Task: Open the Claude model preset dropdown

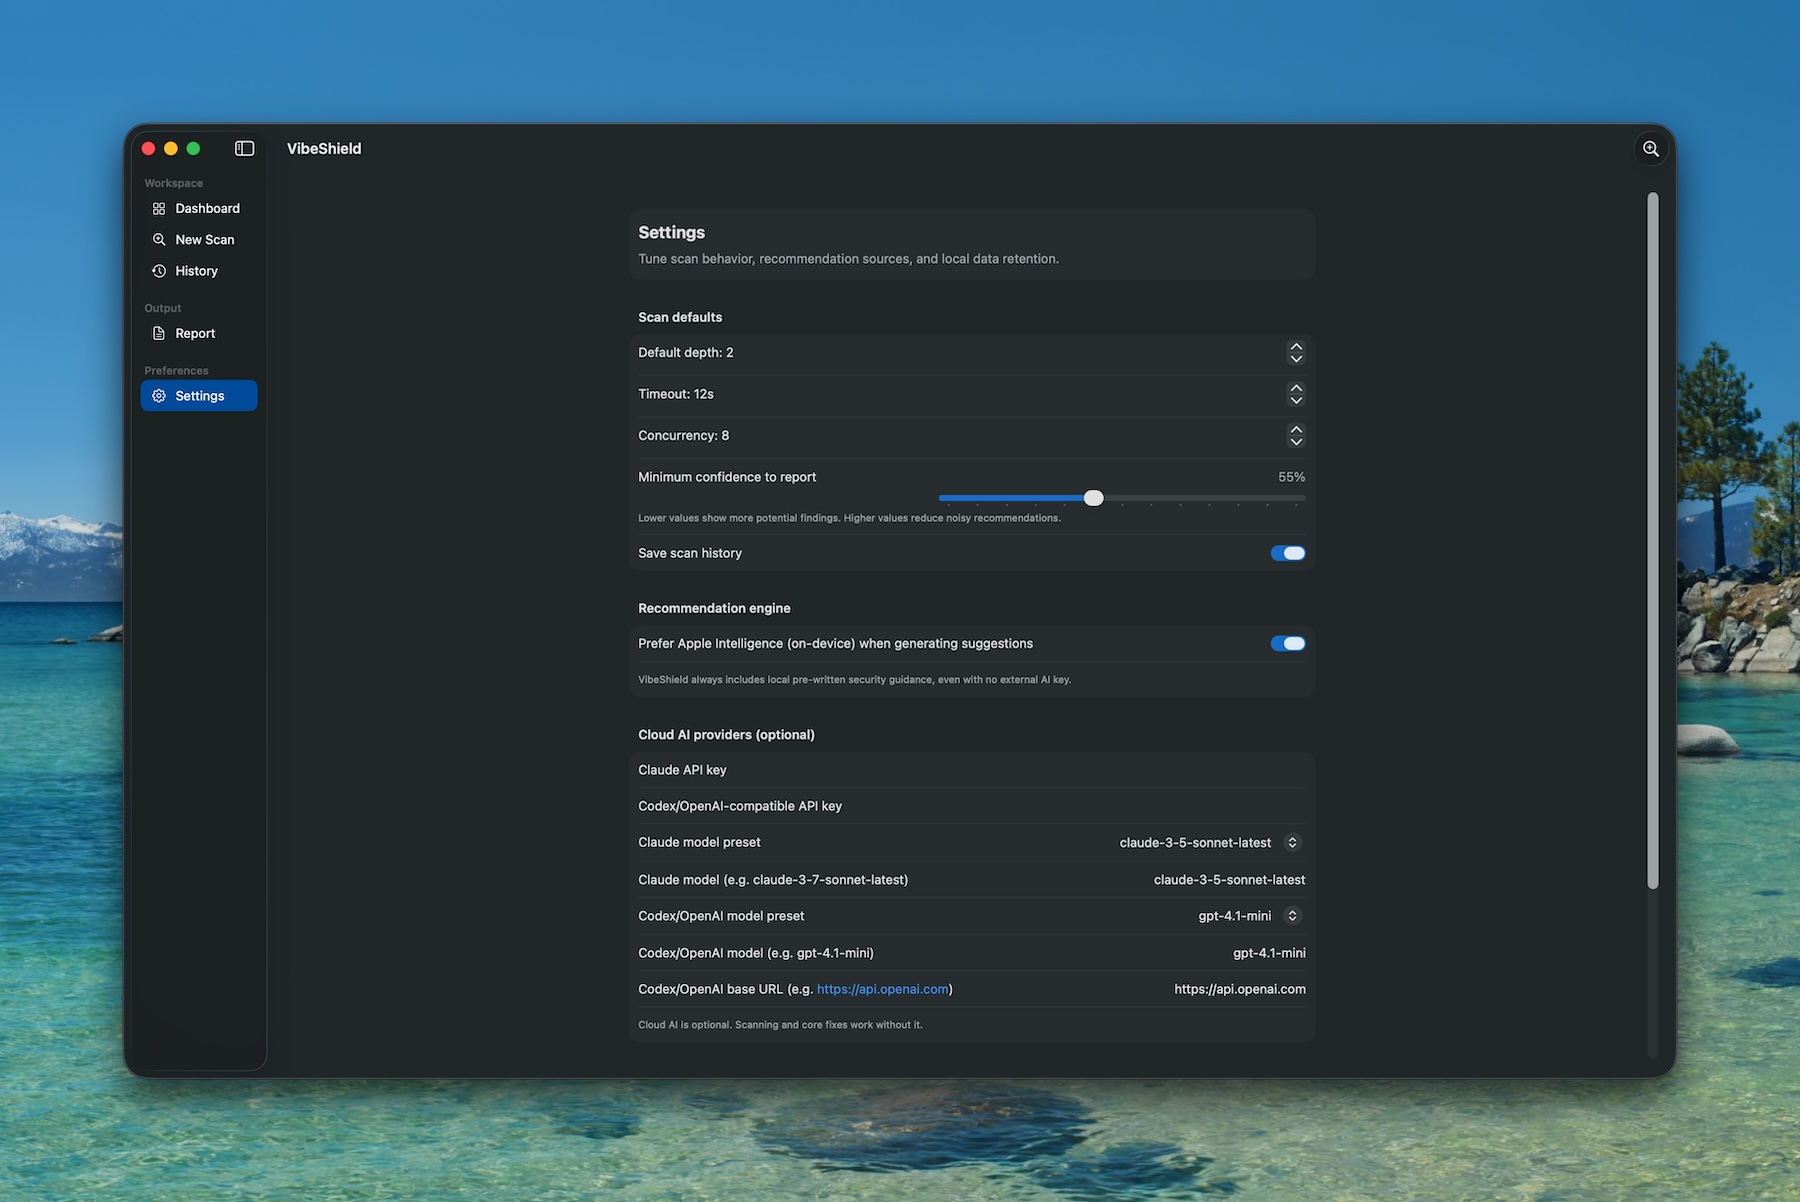Action: [1292, 842]
